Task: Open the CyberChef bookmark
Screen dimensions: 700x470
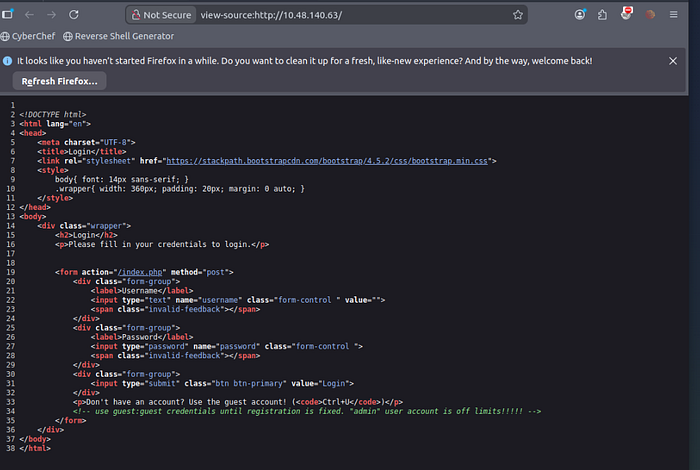Action: 28,36
